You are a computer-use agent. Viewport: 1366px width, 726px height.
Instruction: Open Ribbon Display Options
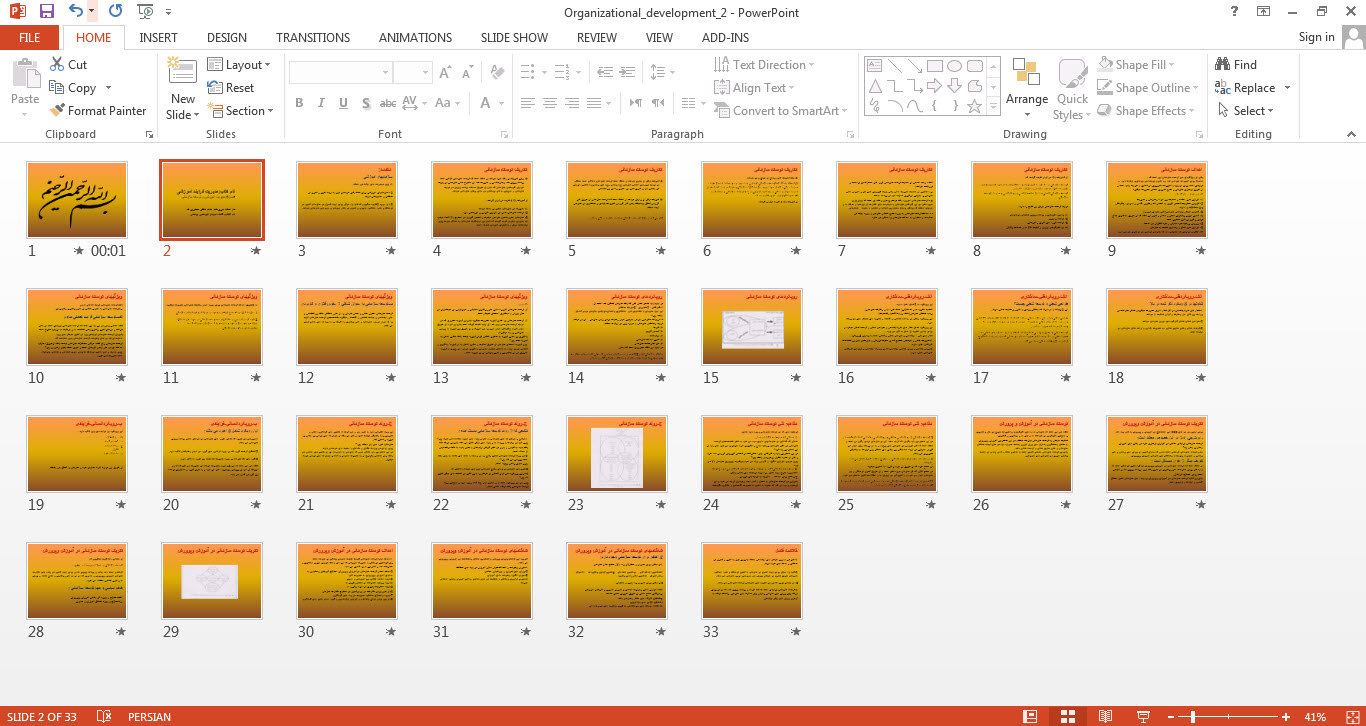pos(1264,11)
